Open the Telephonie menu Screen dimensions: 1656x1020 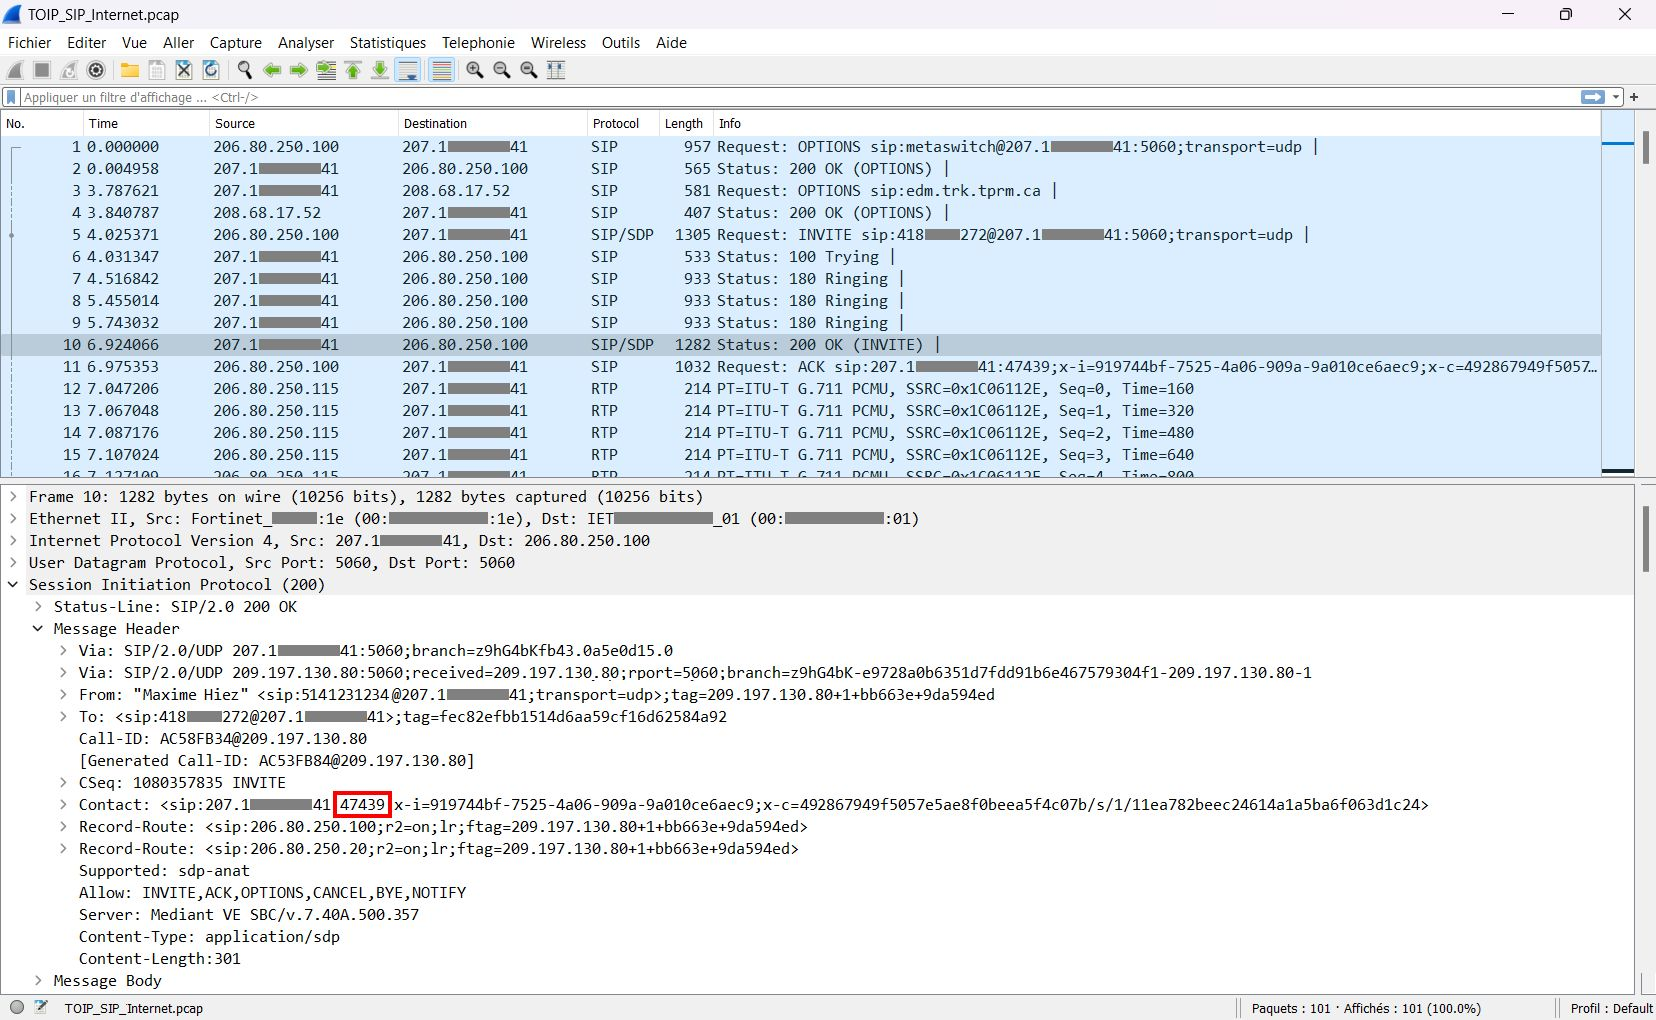pos(478,43)
